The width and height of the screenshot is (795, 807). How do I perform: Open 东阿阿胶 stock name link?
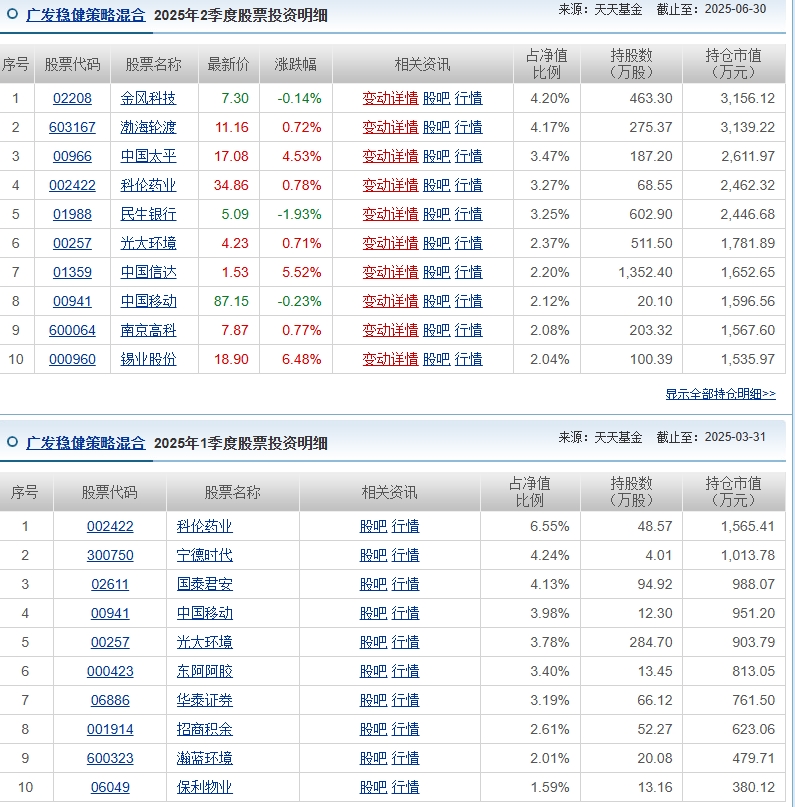pos(205,671)
